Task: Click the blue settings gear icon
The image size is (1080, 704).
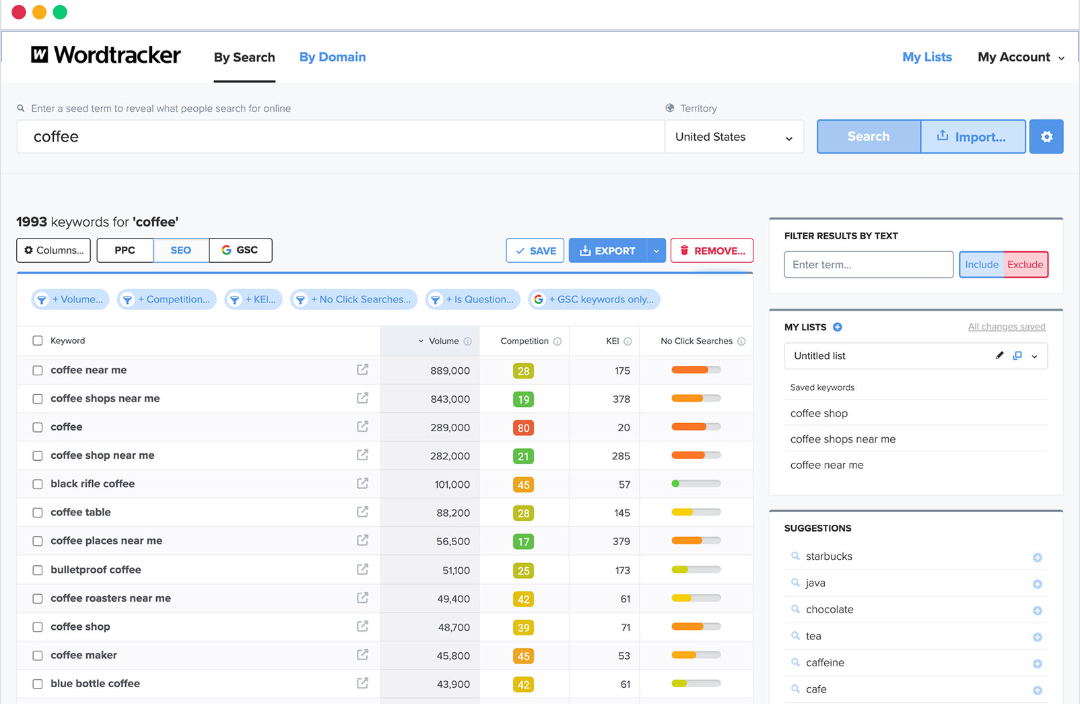Action: coord(1046,137)
